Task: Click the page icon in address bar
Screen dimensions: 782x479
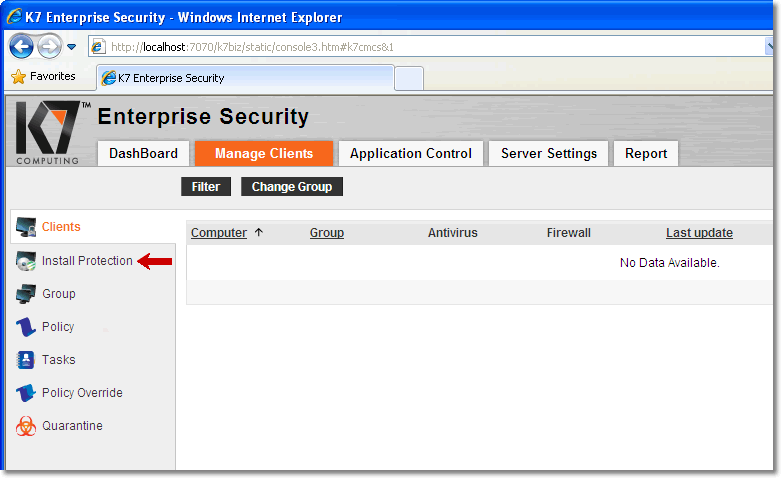Action: (x=98, y=47)
